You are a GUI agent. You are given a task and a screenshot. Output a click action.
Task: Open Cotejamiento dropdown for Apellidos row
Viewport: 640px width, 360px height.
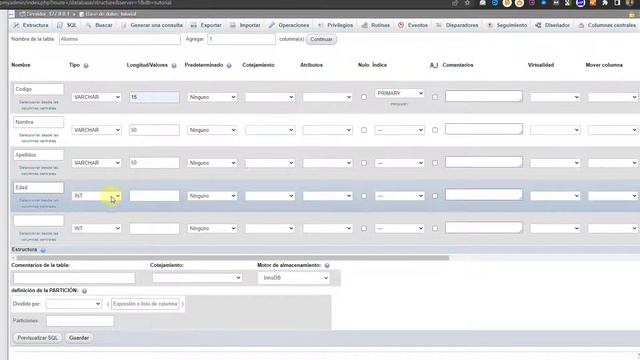pyautogui.click(x=270, y=163)
